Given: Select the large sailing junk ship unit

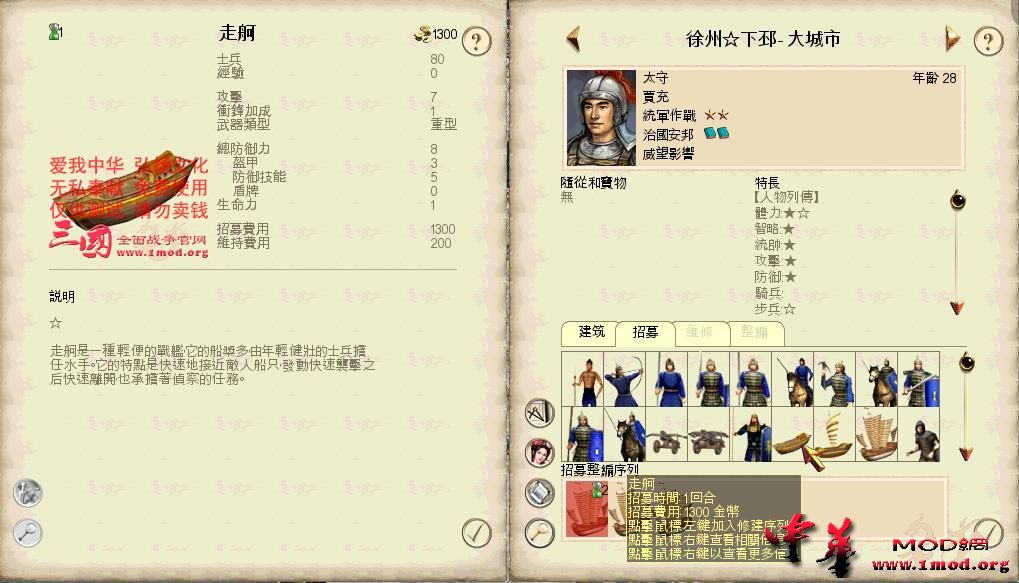Looking at the screenshot, I should click(876, 435).
